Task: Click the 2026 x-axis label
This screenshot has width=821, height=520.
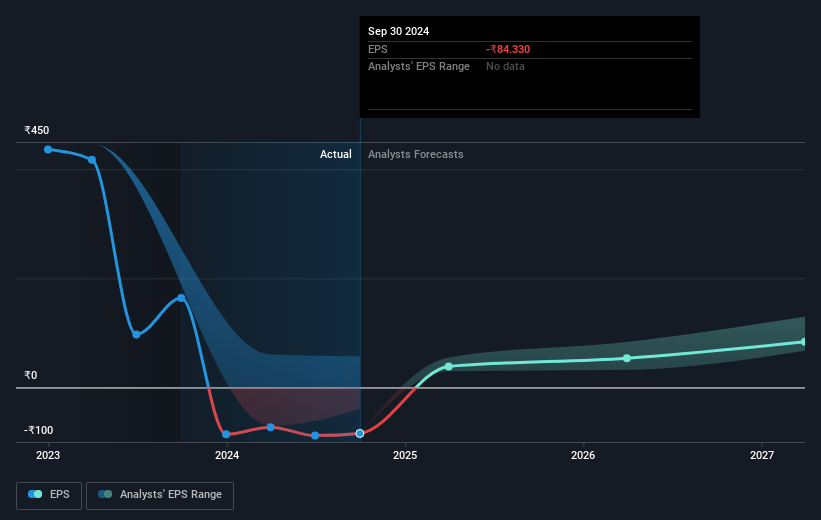Action: 583,456
